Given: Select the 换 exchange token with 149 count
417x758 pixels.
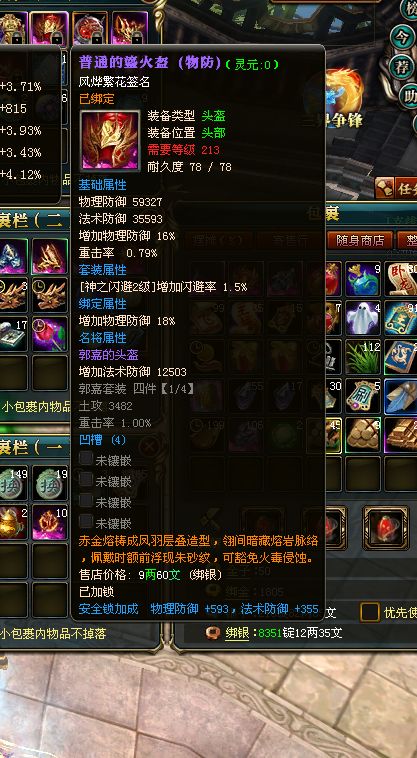Looking at the screenshot, I should 12,482.
